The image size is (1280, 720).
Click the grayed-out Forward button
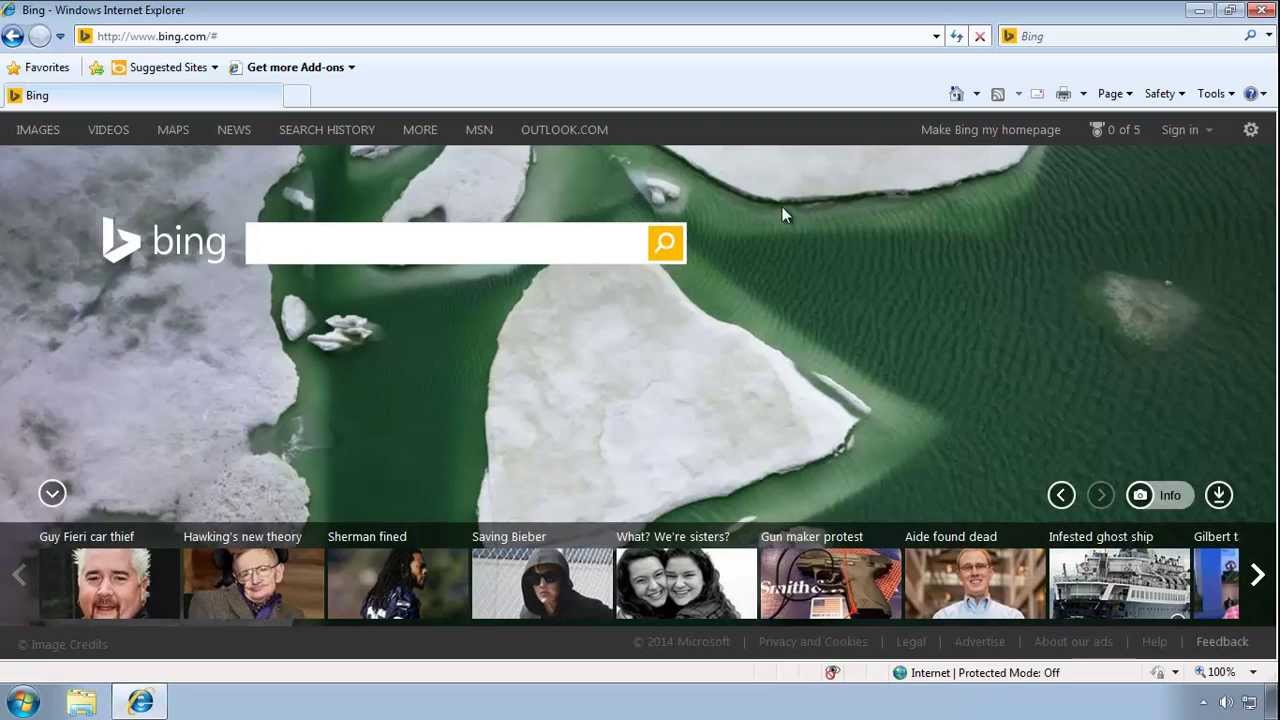click(x=39, y=36)
